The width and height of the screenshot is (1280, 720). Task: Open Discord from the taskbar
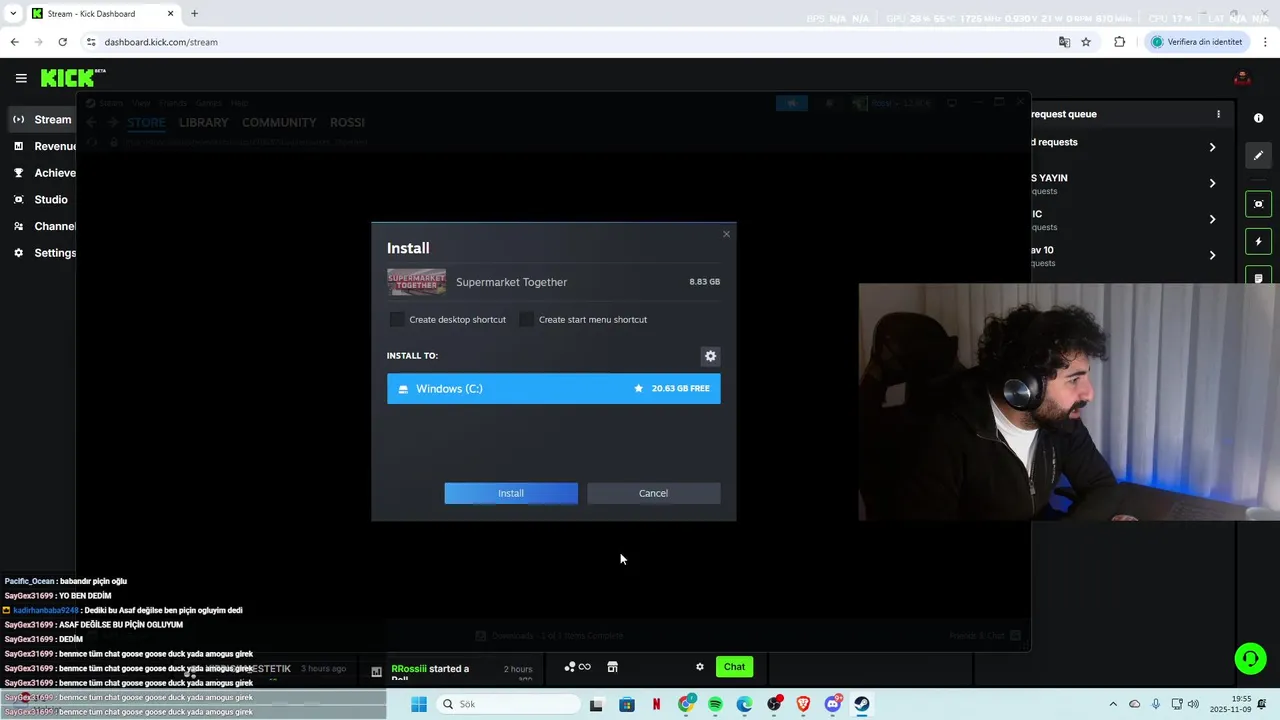[832, 704]
